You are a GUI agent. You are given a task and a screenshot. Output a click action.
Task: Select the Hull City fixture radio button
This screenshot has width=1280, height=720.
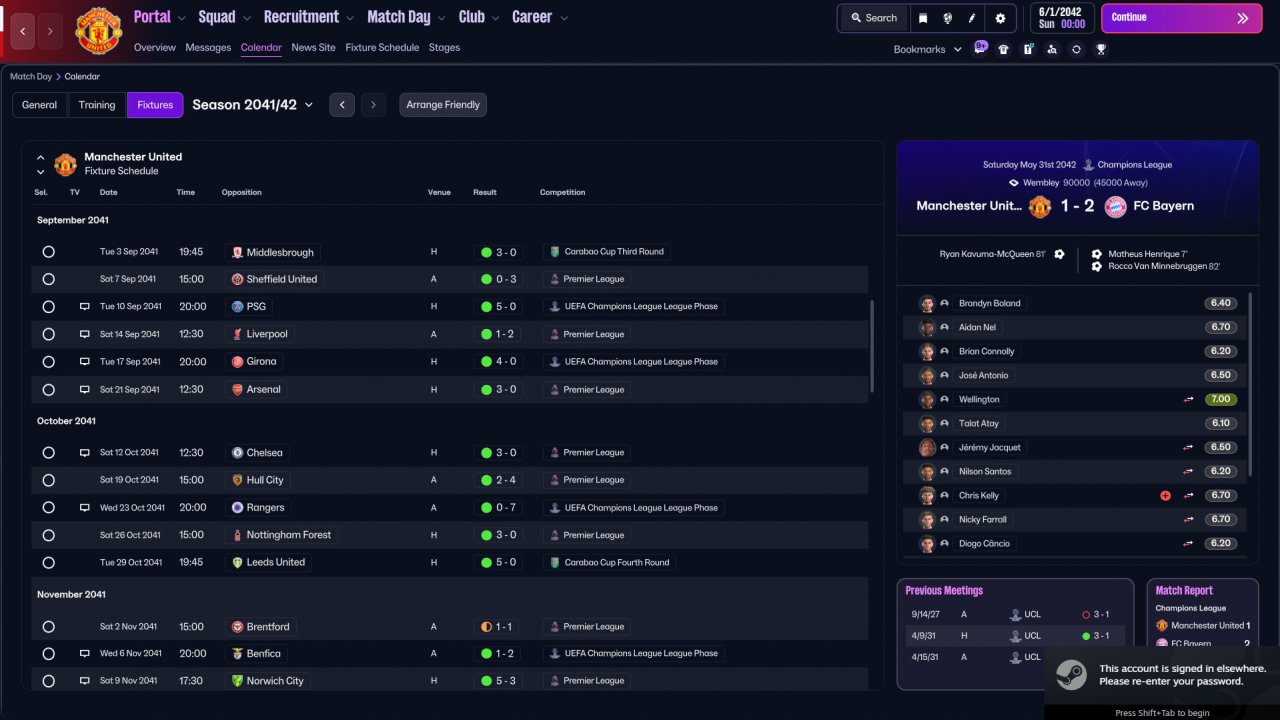click(x=48, y=480)
